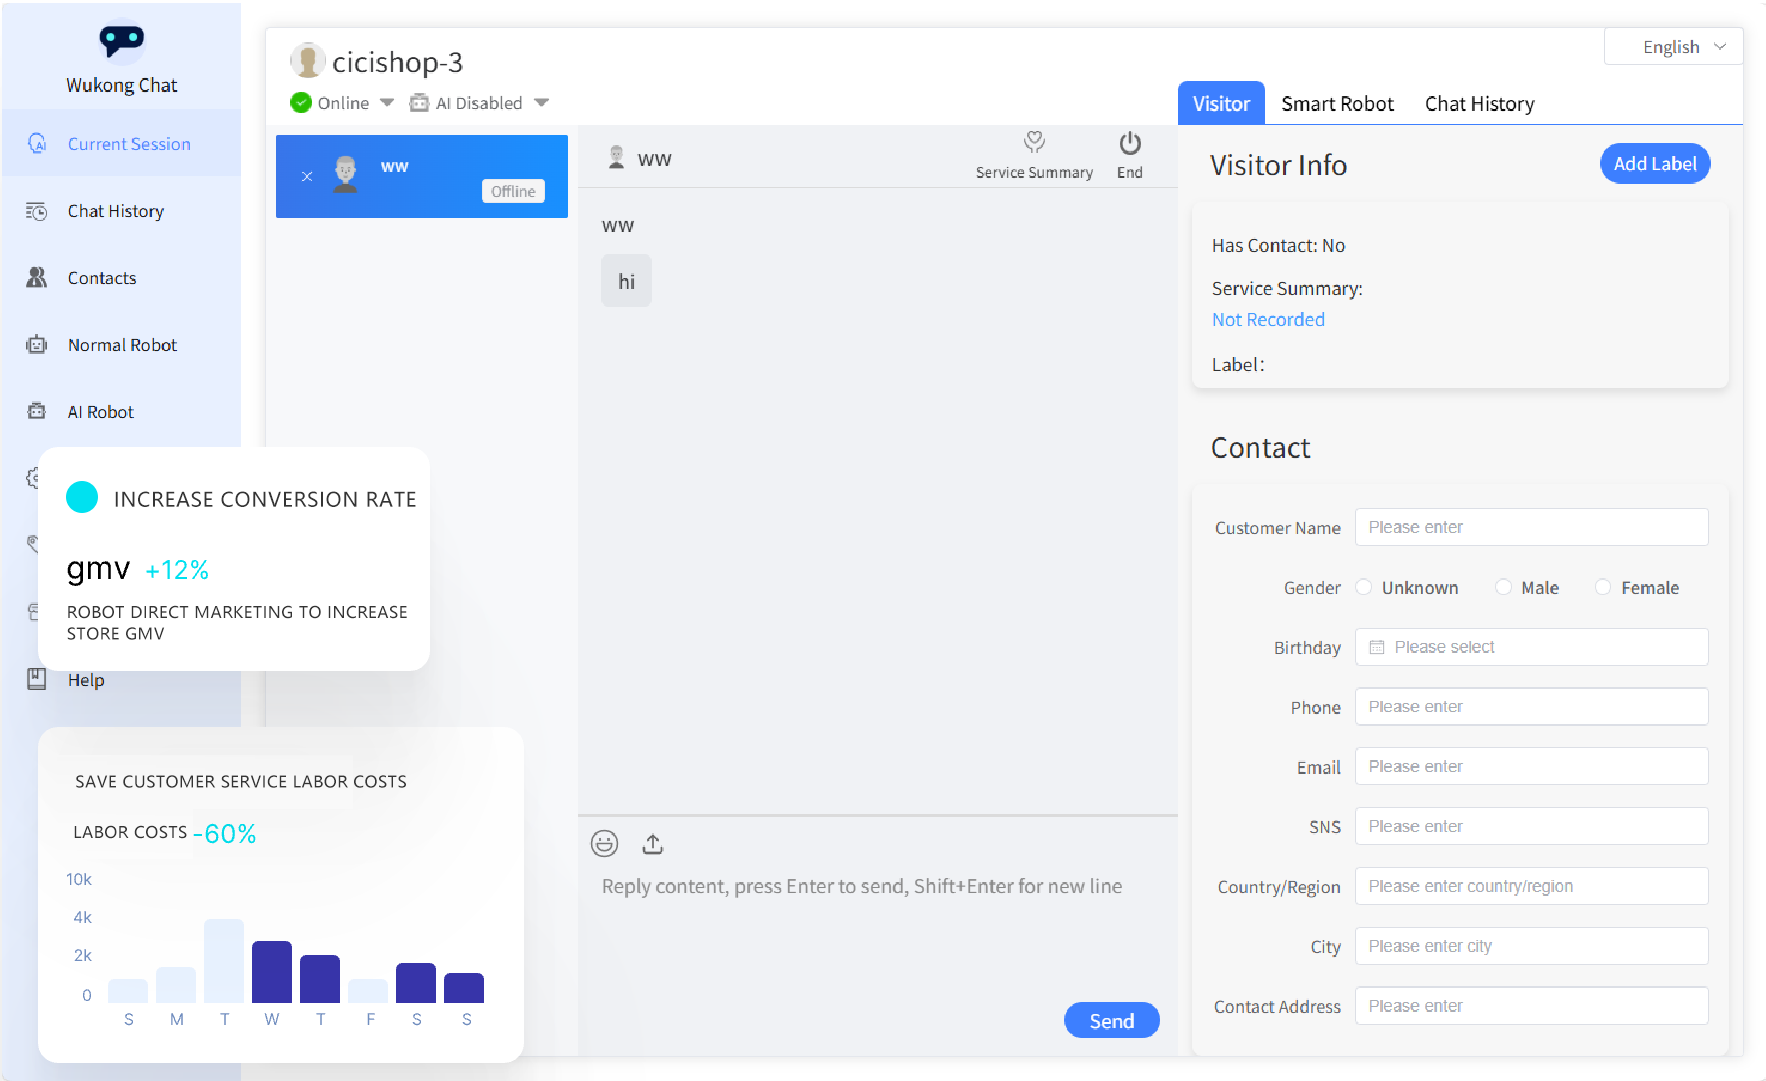Viewport: 1766px width, 1081px height.
Task: Click the End session power icon
Action: [1129, 144]
